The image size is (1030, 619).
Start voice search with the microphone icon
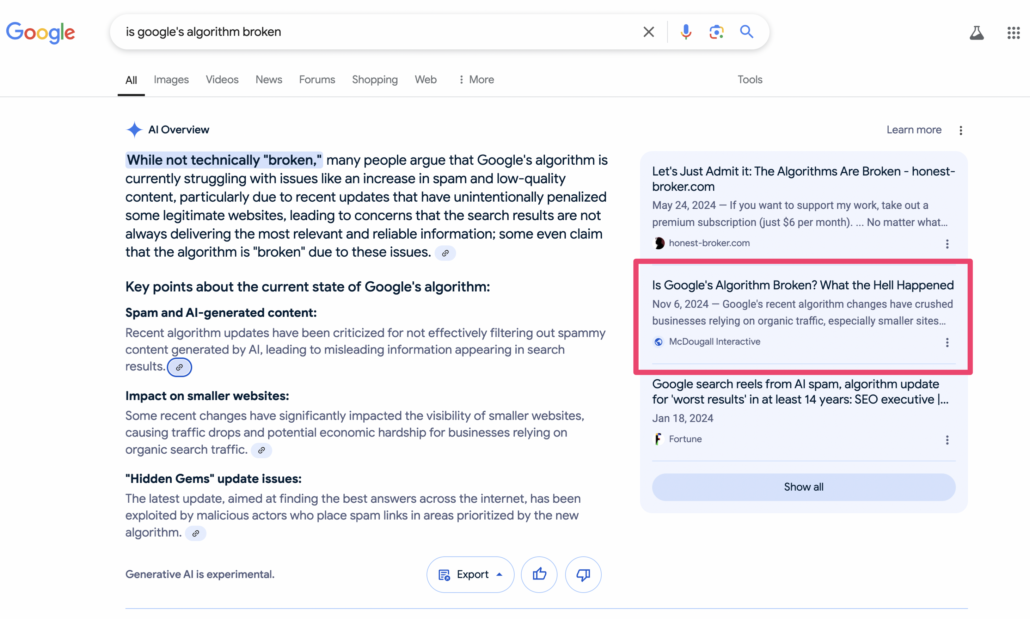click(x=686, y=32)
